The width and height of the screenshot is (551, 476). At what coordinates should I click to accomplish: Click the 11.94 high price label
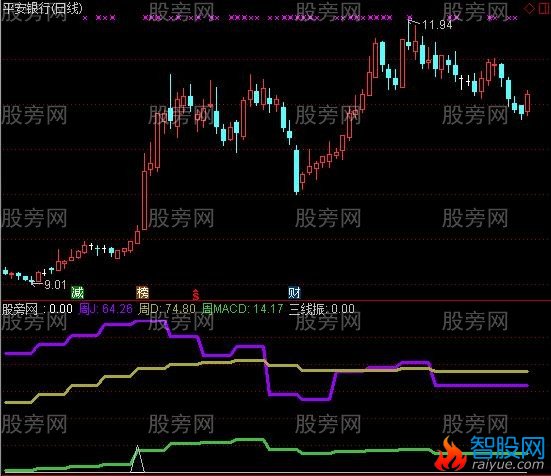pyautogui.click(x=437, y=25)
